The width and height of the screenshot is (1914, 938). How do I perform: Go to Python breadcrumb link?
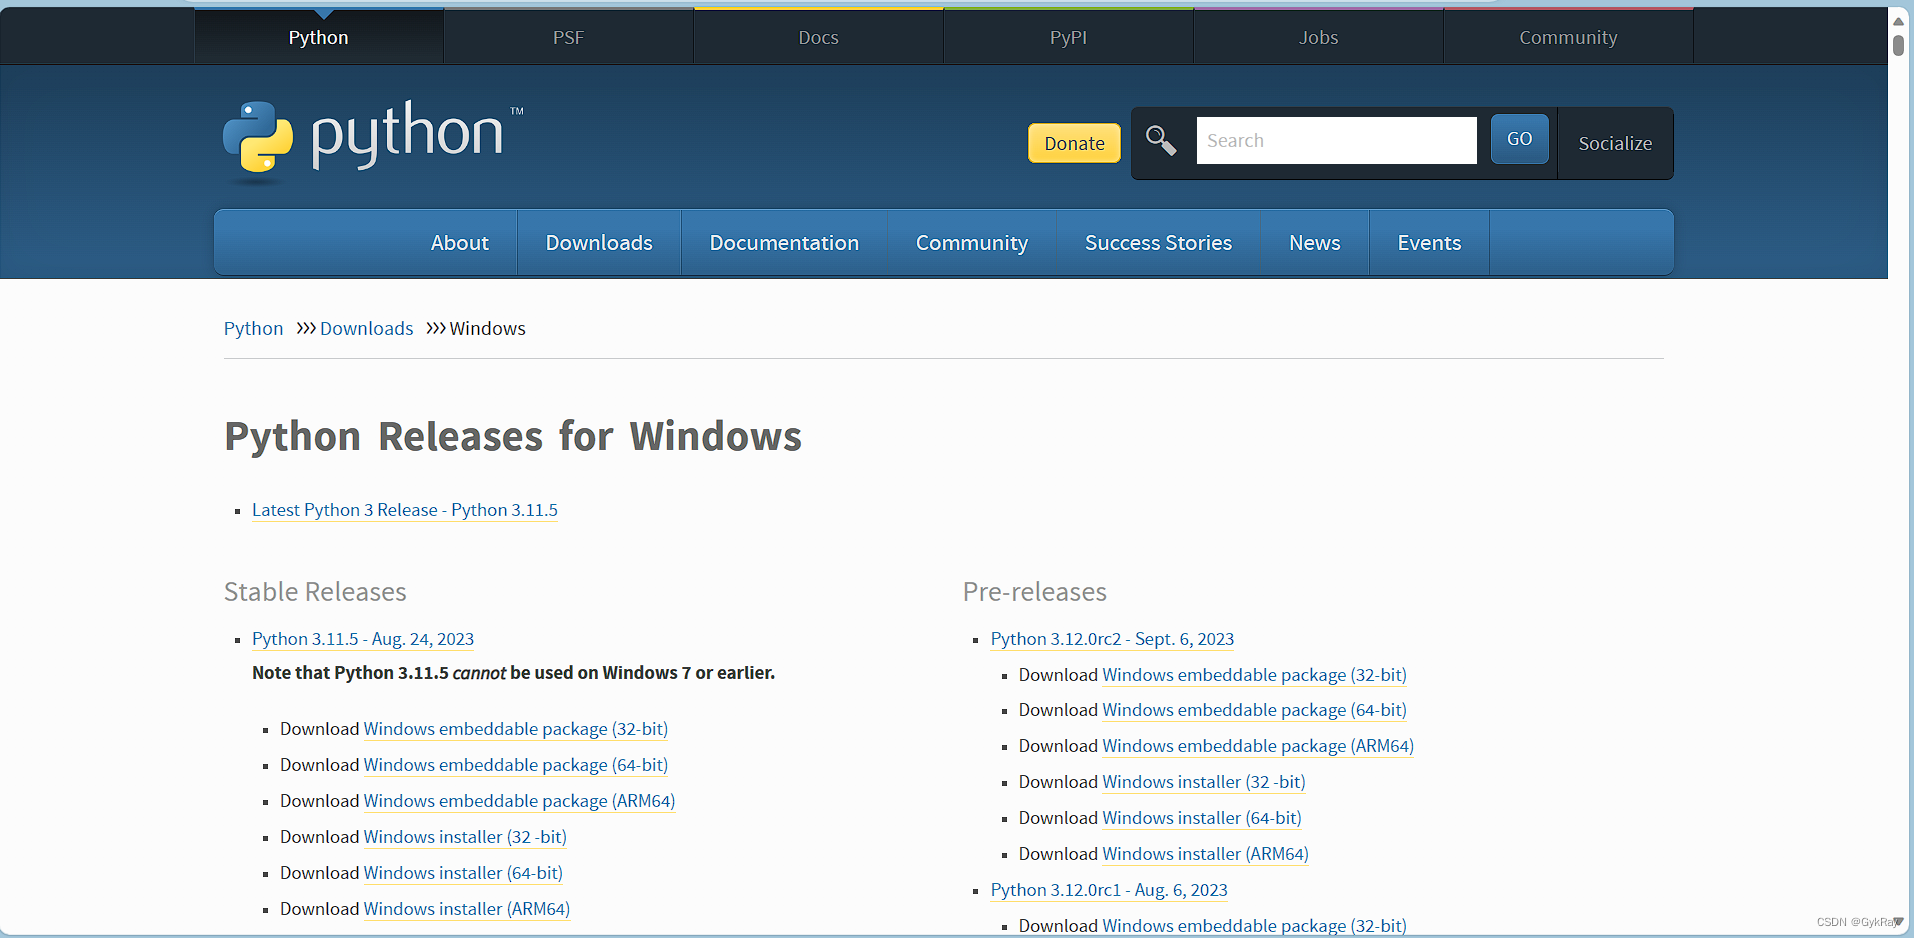(253, 328)
